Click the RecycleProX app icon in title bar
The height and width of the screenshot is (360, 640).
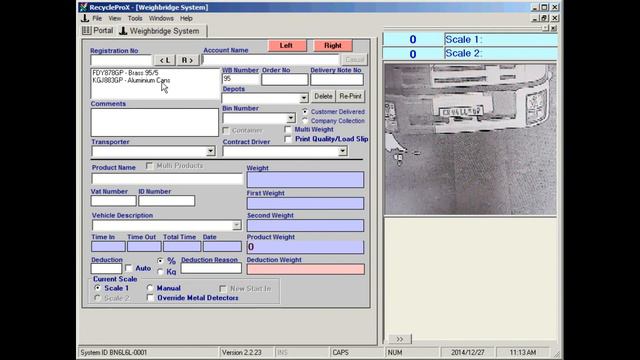[x=83, y=7]
